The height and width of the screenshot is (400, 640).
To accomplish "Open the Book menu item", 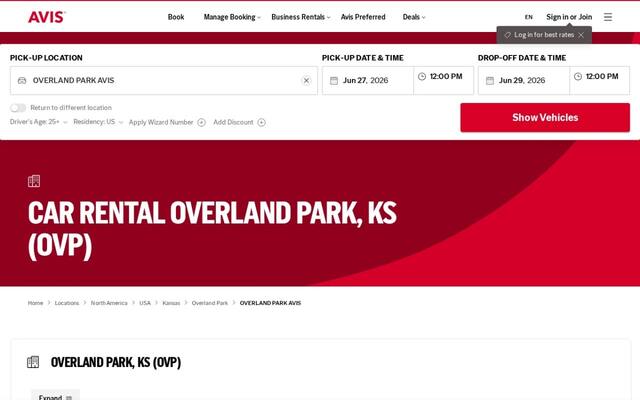I will point(176,17).
